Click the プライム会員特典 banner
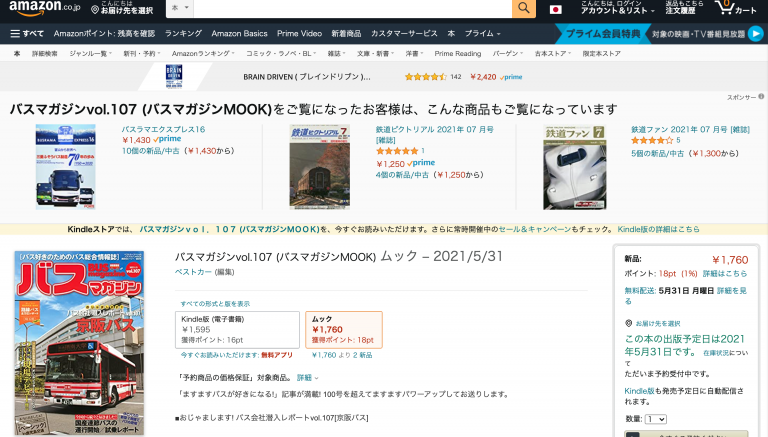This screenshot has height=437, width=768. coord(603,34)
